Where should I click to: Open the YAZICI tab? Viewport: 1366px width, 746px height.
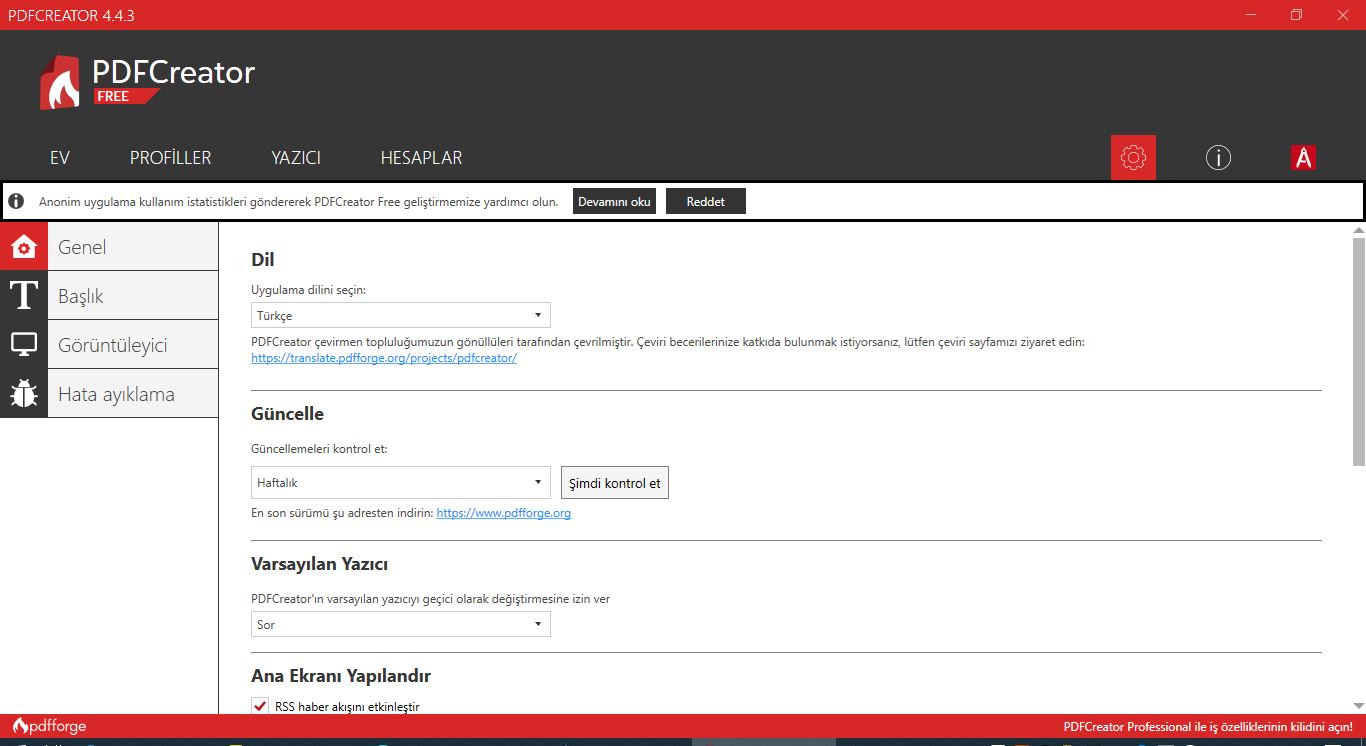(296, 158)
